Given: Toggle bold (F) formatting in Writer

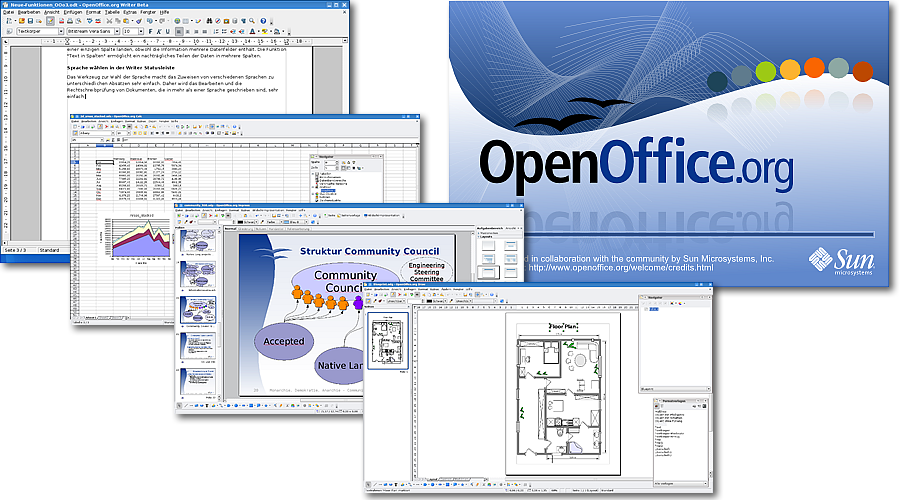Looking at the screenshot, I should point(150,31).
